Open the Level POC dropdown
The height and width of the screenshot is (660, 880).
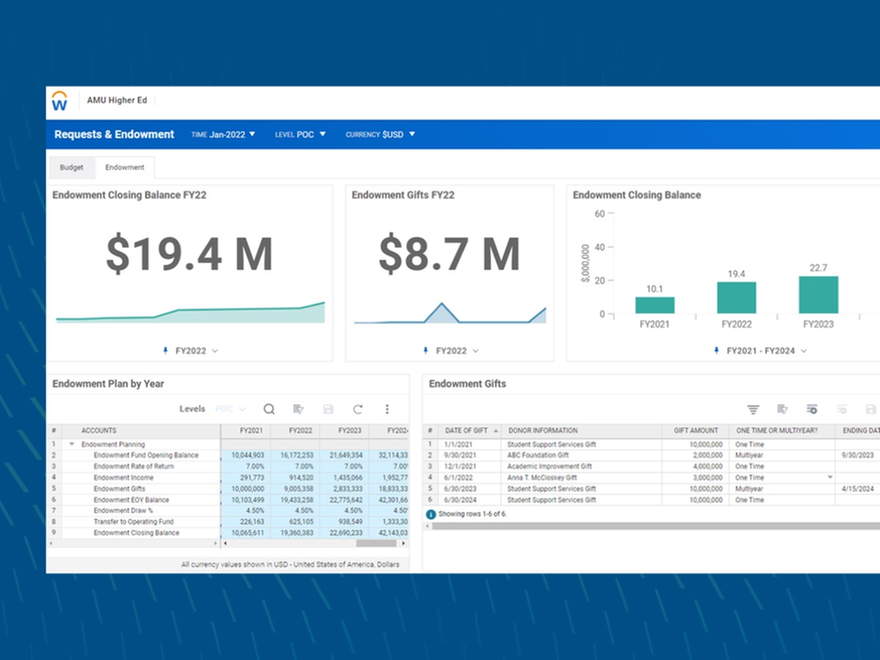coord(300,133)
